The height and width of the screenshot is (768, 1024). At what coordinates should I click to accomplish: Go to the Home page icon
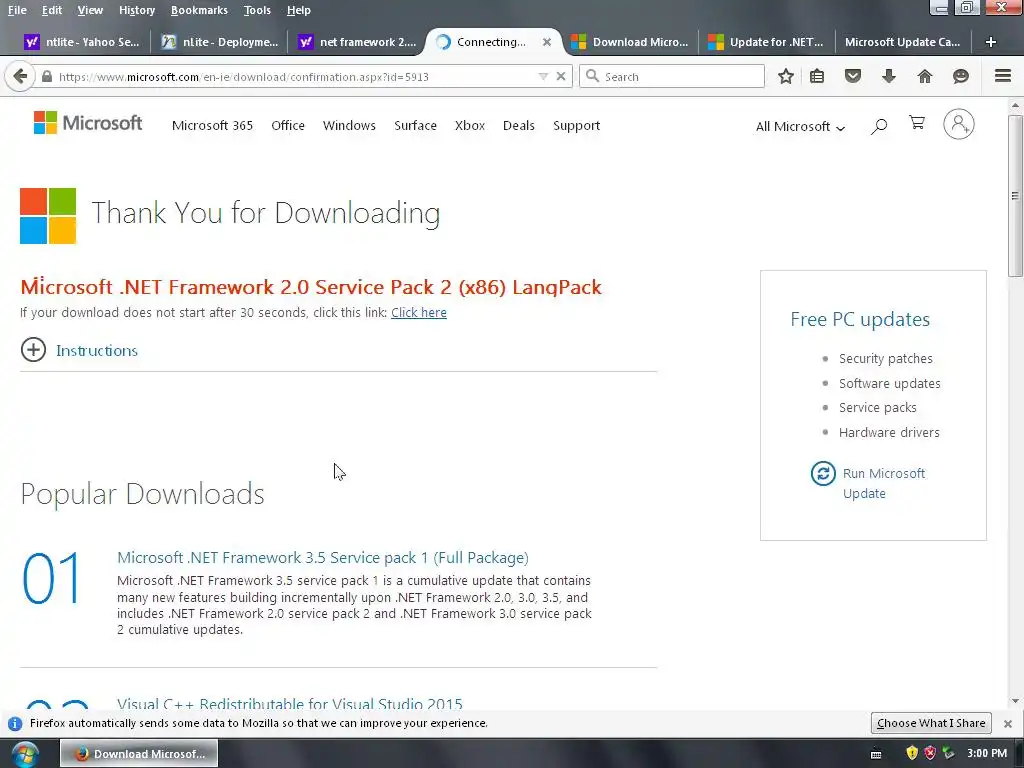tap(924, 76)
